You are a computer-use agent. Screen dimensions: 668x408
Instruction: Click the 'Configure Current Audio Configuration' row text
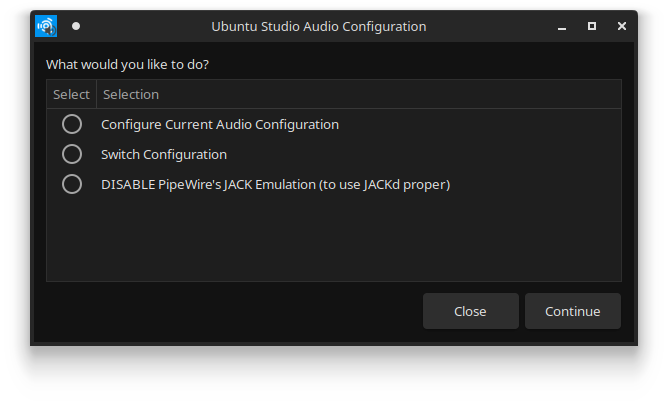coord(220,125)
